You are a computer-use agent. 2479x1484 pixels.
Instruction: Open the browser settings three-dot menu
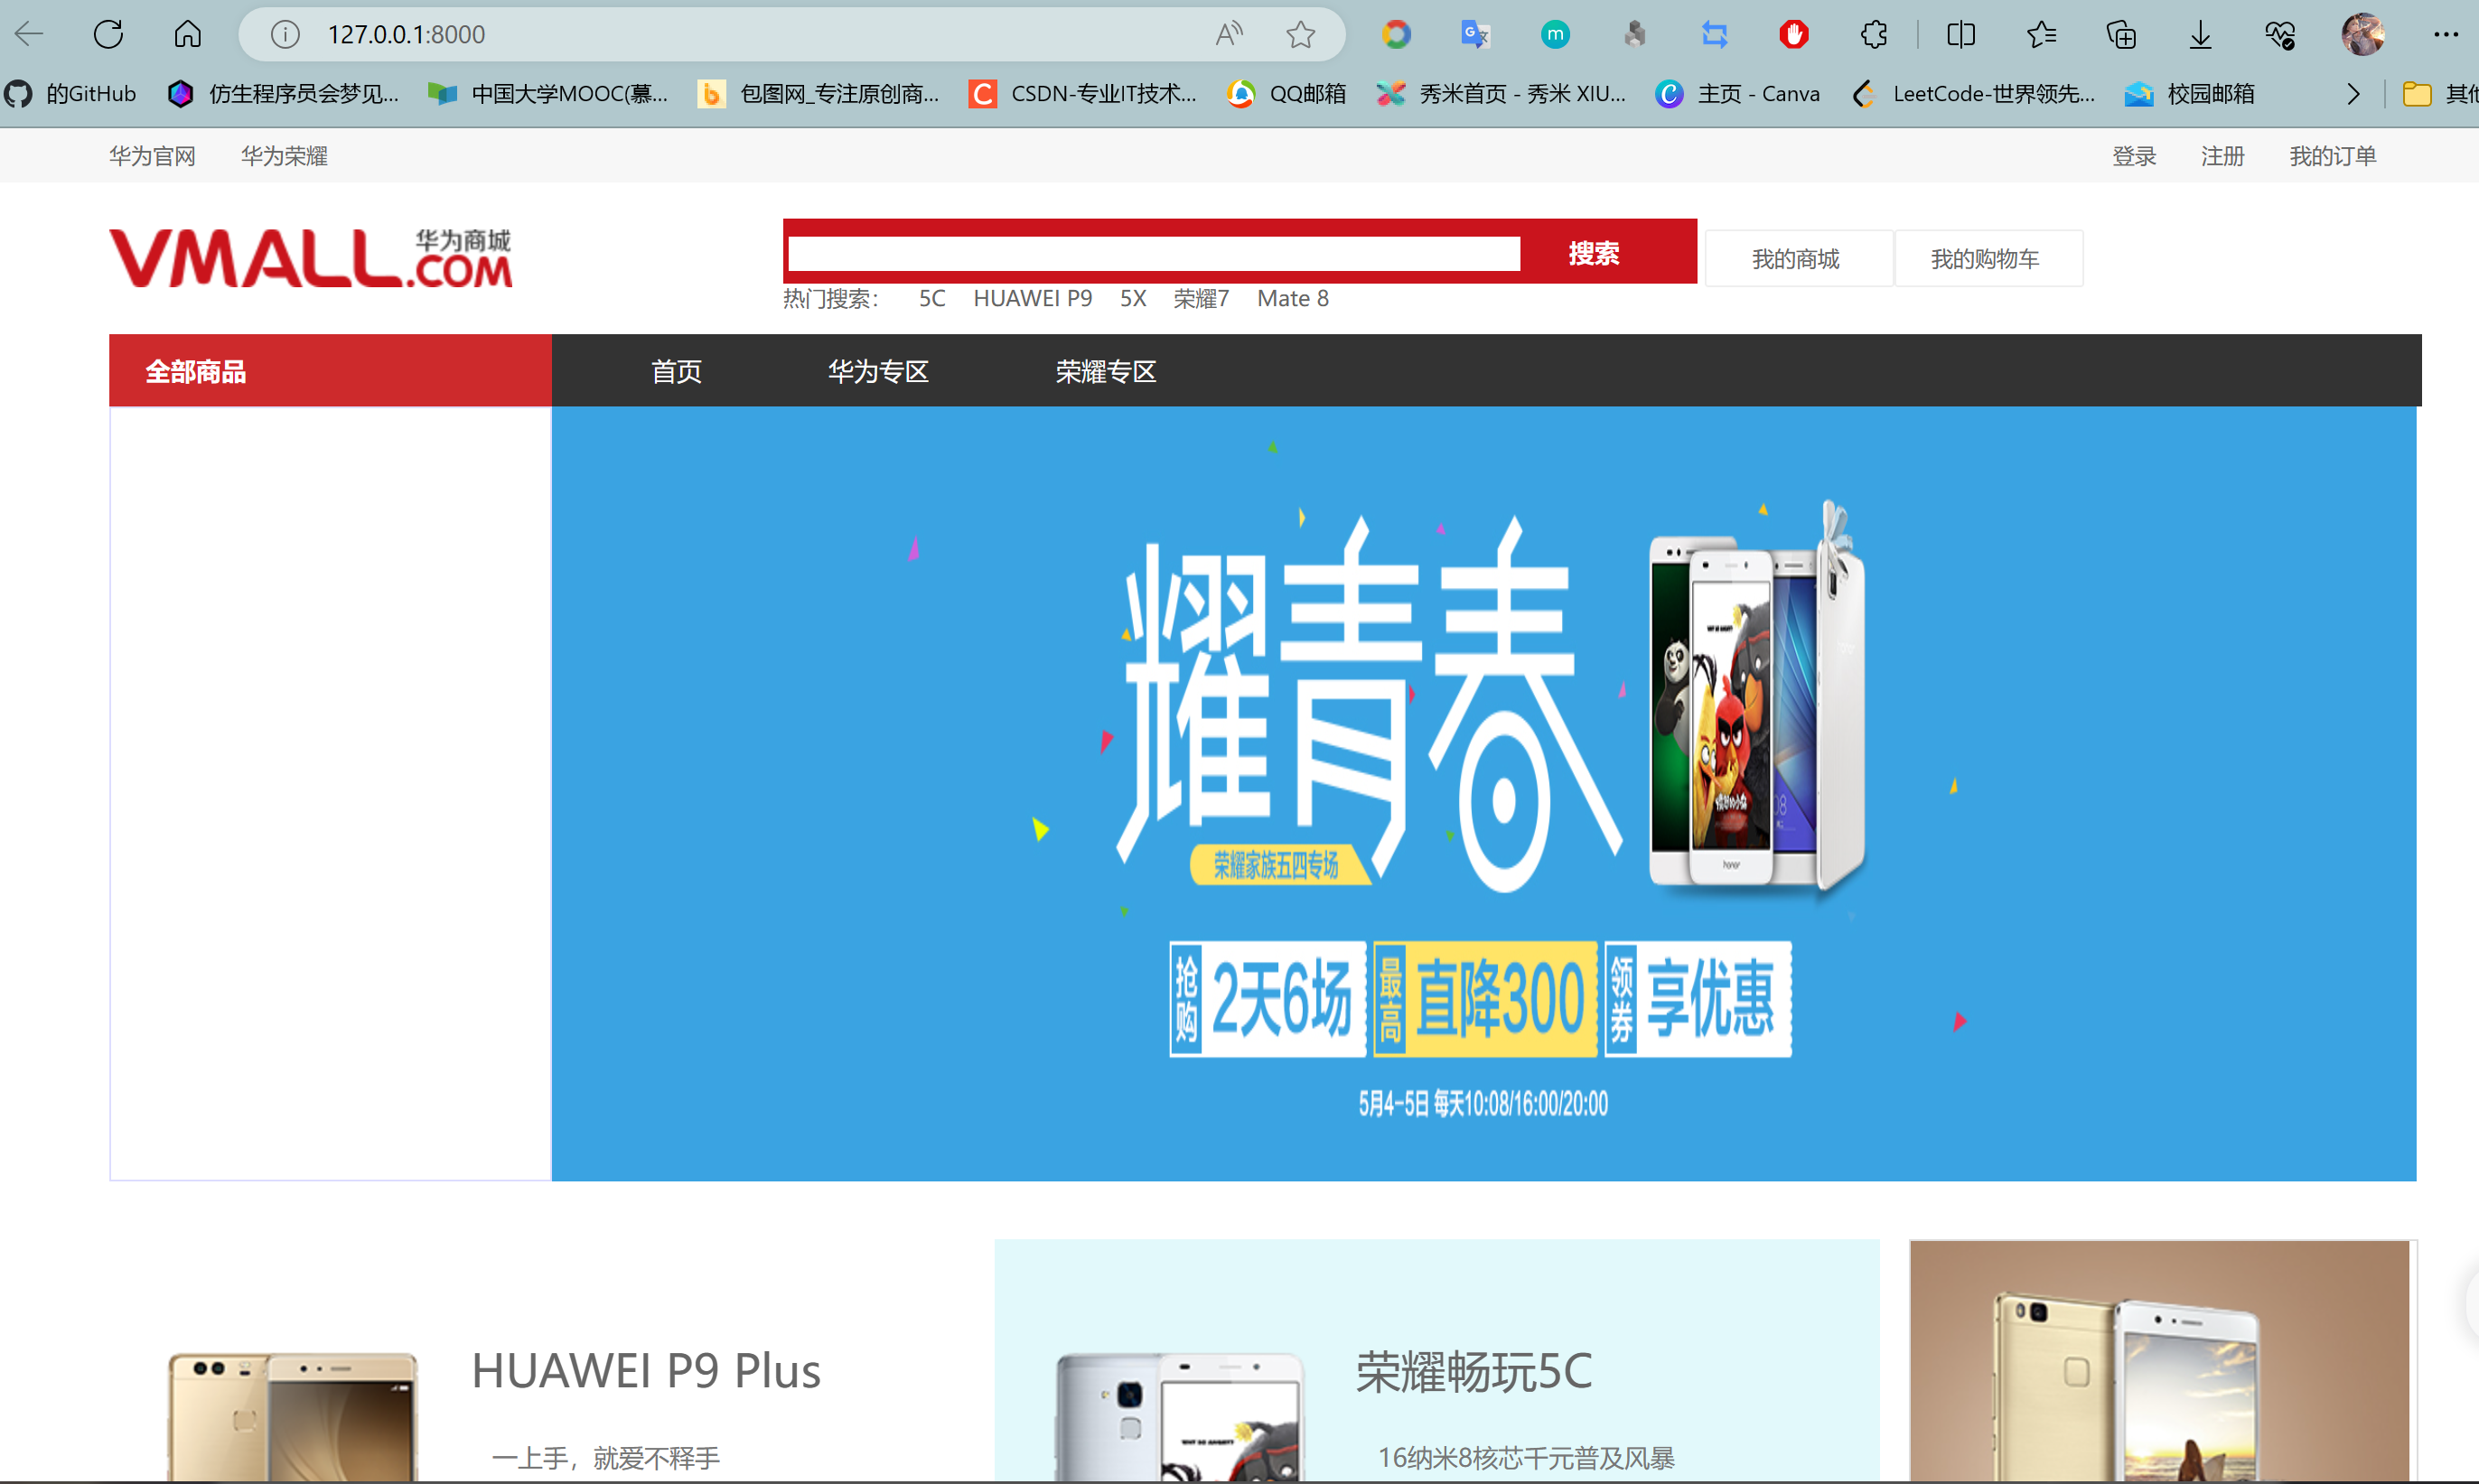tap(2446, 35)
